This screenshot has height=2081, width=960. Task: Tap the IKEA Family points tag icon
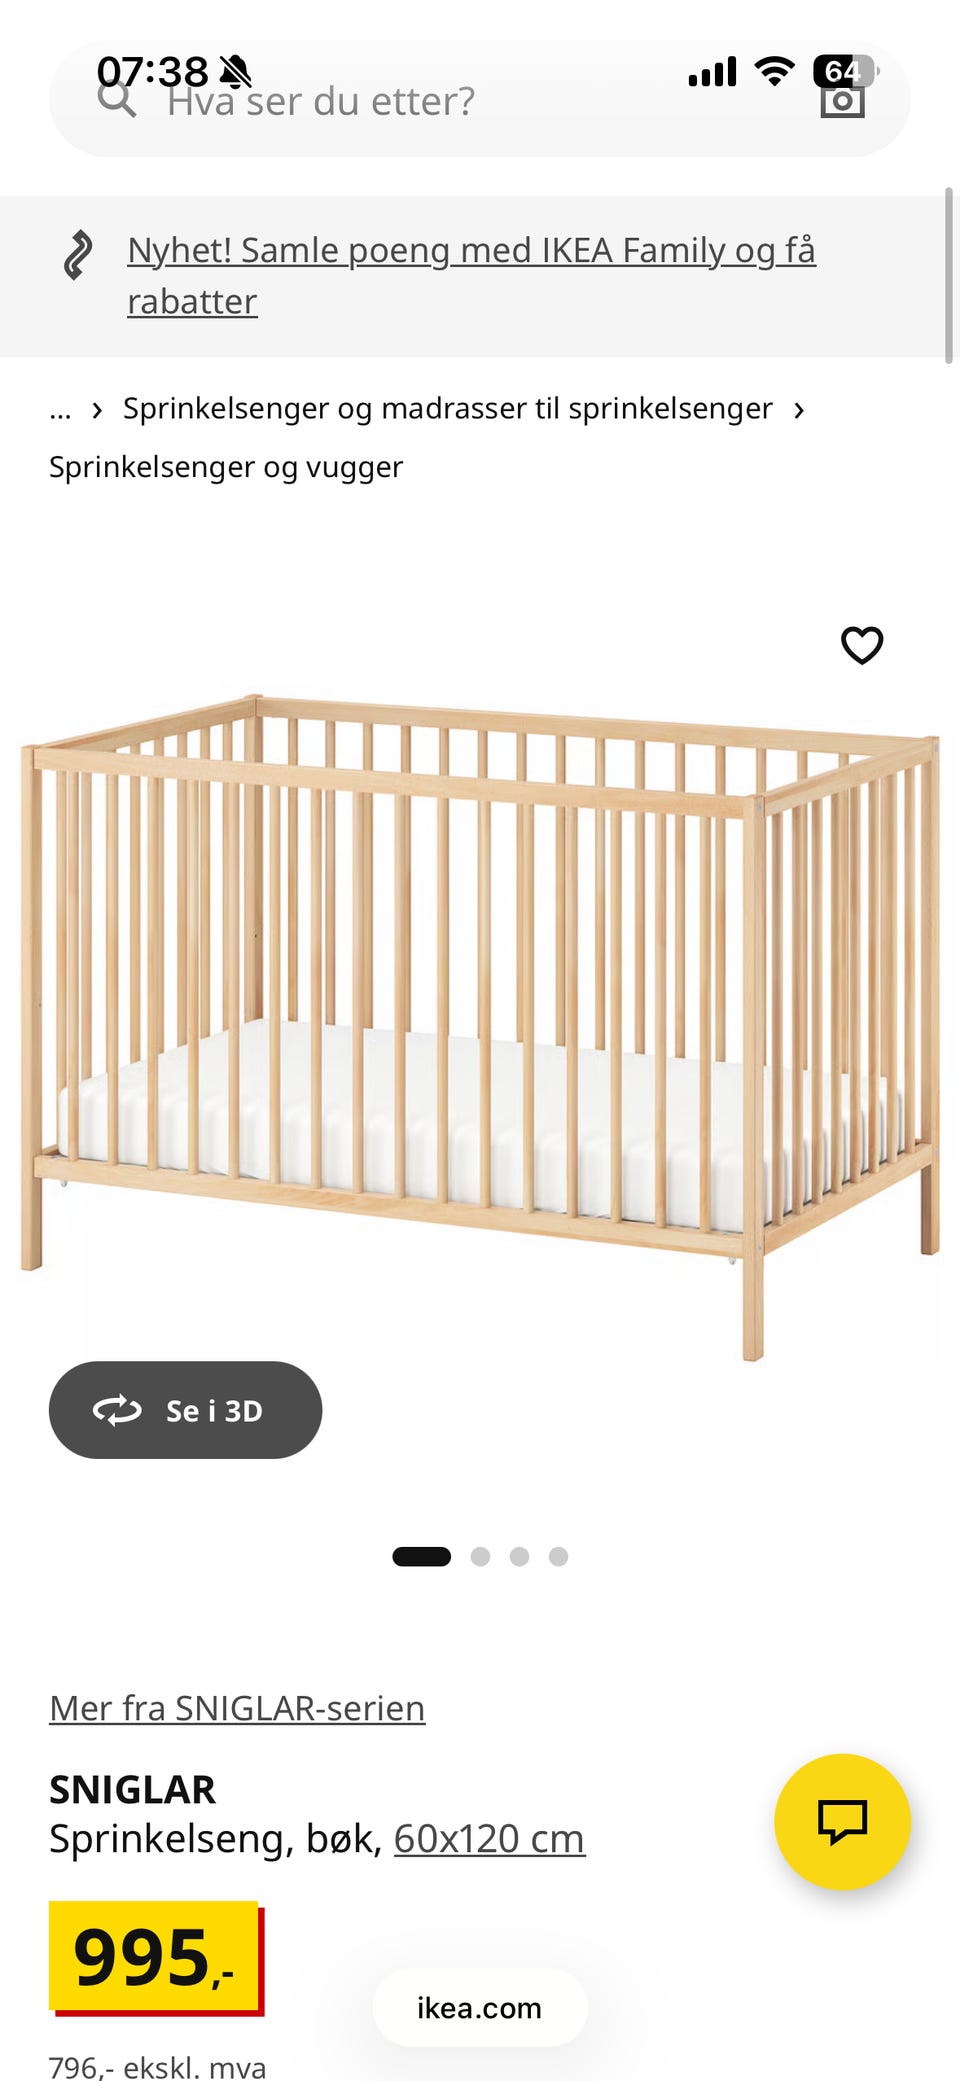point(78,254)
